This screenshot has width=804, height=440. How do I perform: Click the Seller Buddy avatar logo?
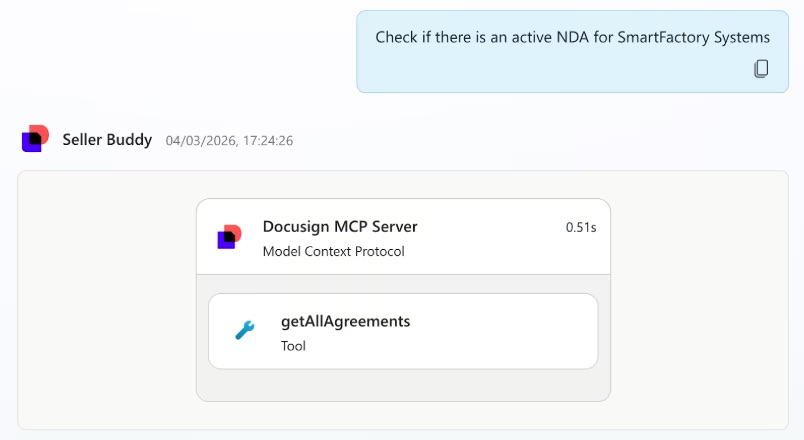point(35,138)
